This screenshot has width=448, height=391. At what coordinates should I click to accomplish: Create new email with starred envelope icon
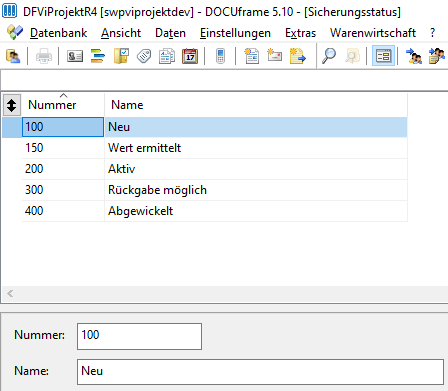(274, 56)
